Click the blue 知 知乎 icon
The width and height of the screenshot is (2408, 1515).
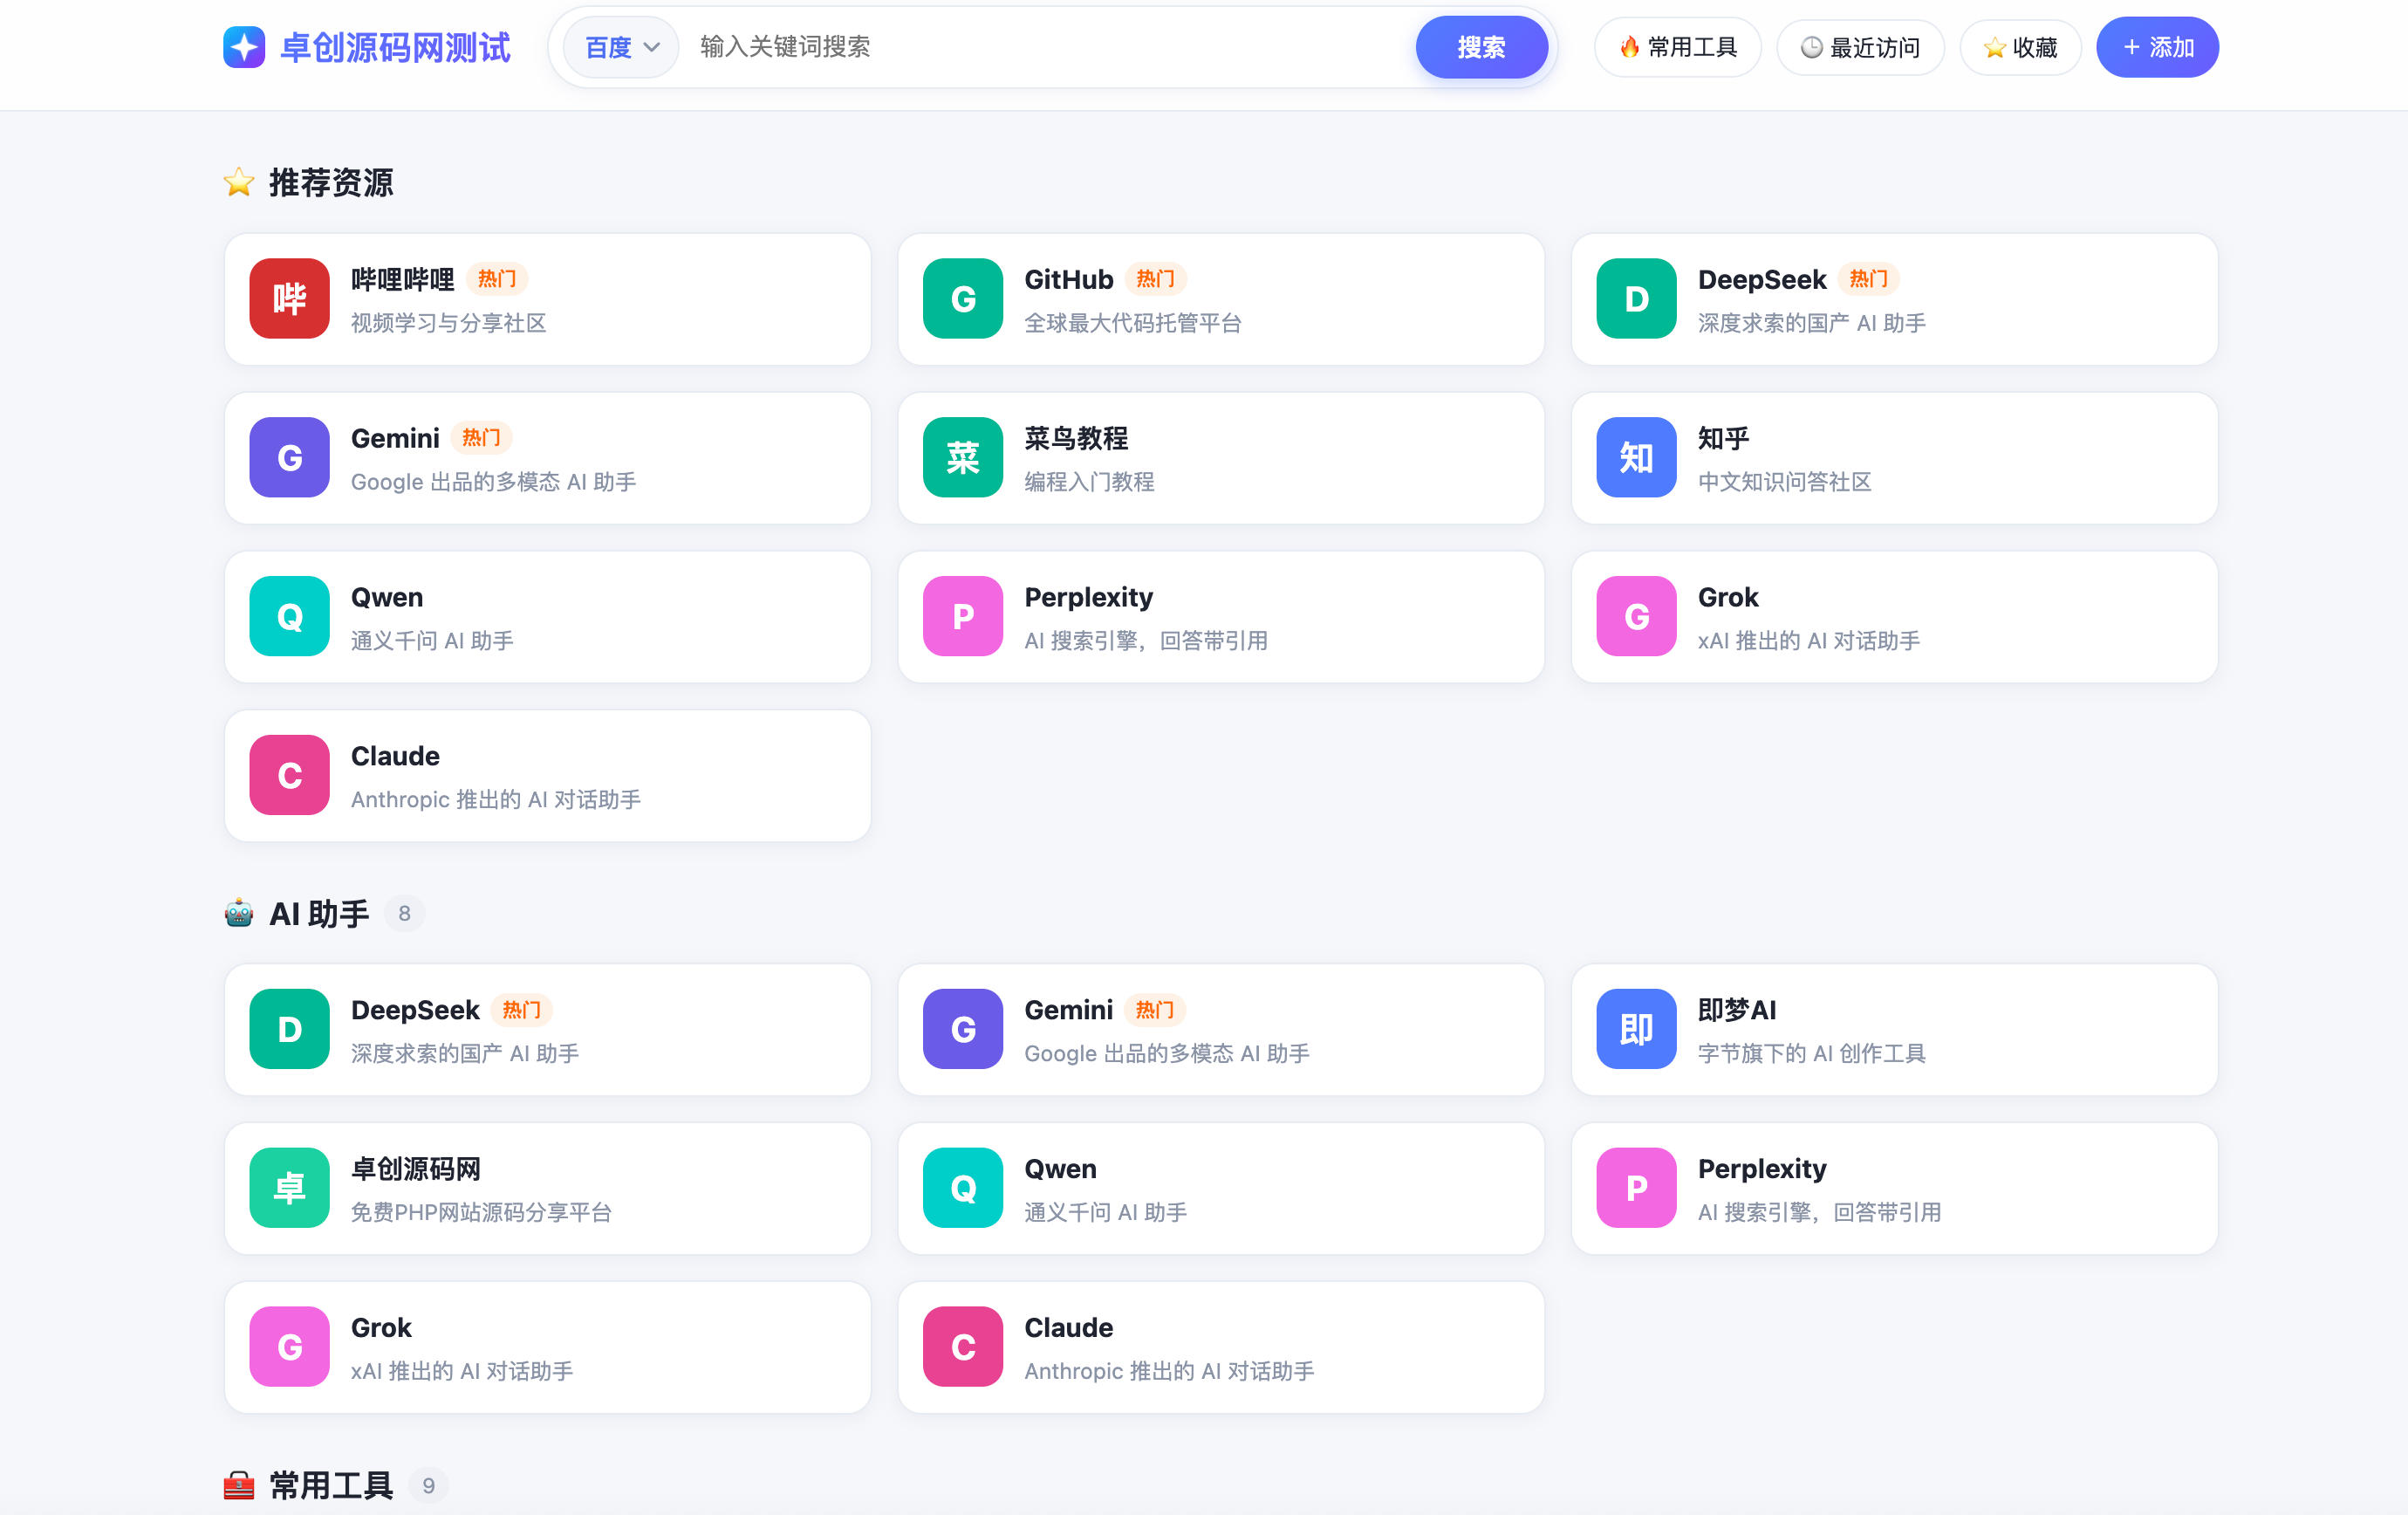[1636, 458]
